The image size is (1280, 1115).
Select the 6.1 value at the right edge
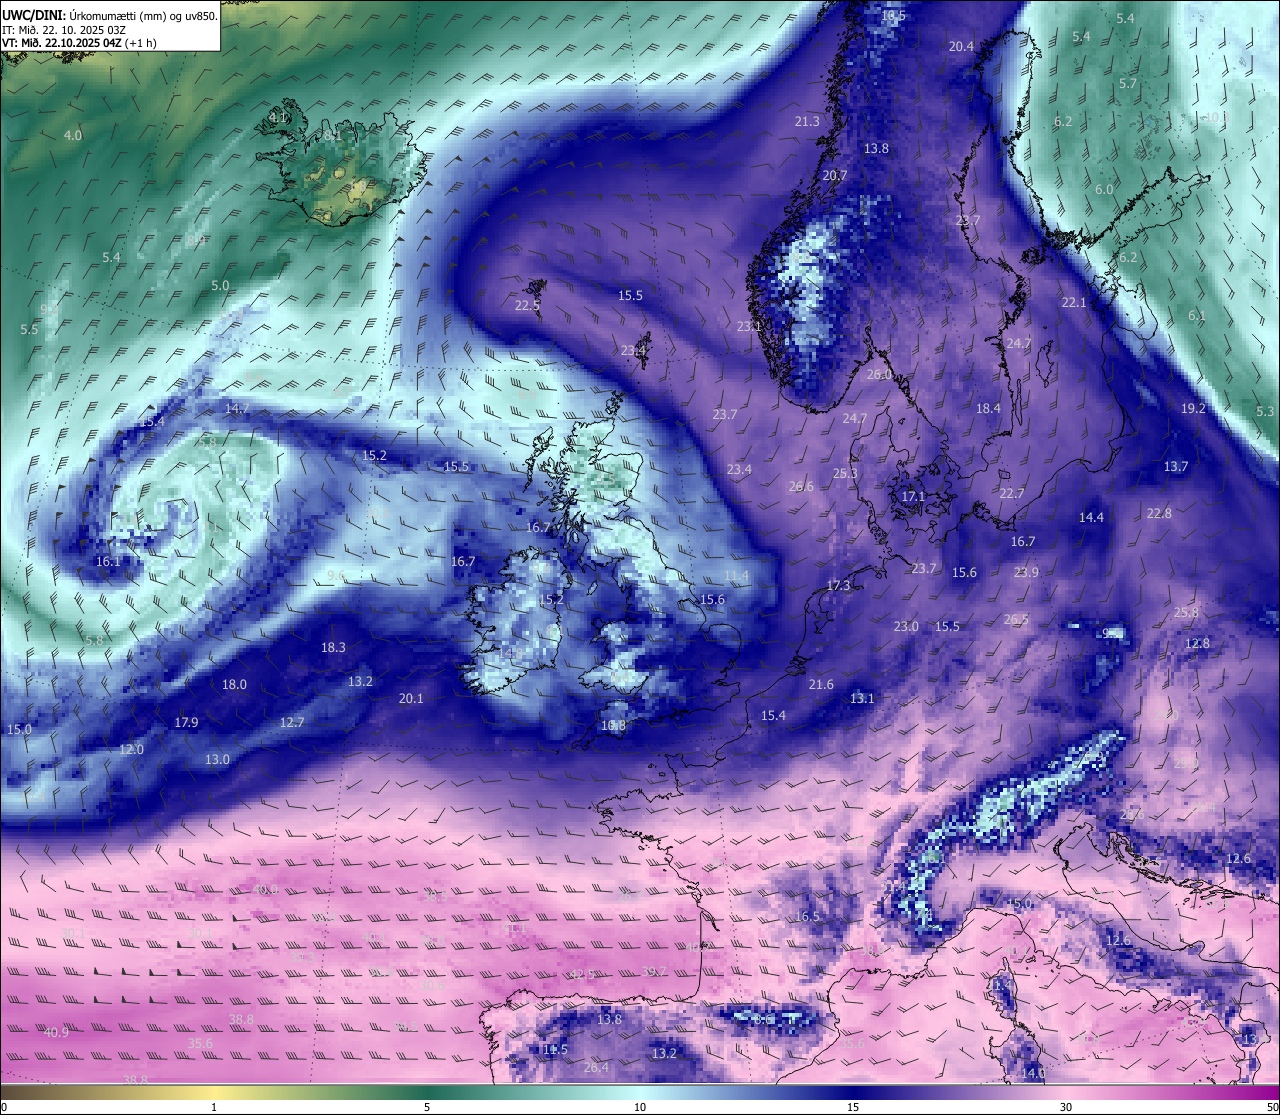[1197, 315]
